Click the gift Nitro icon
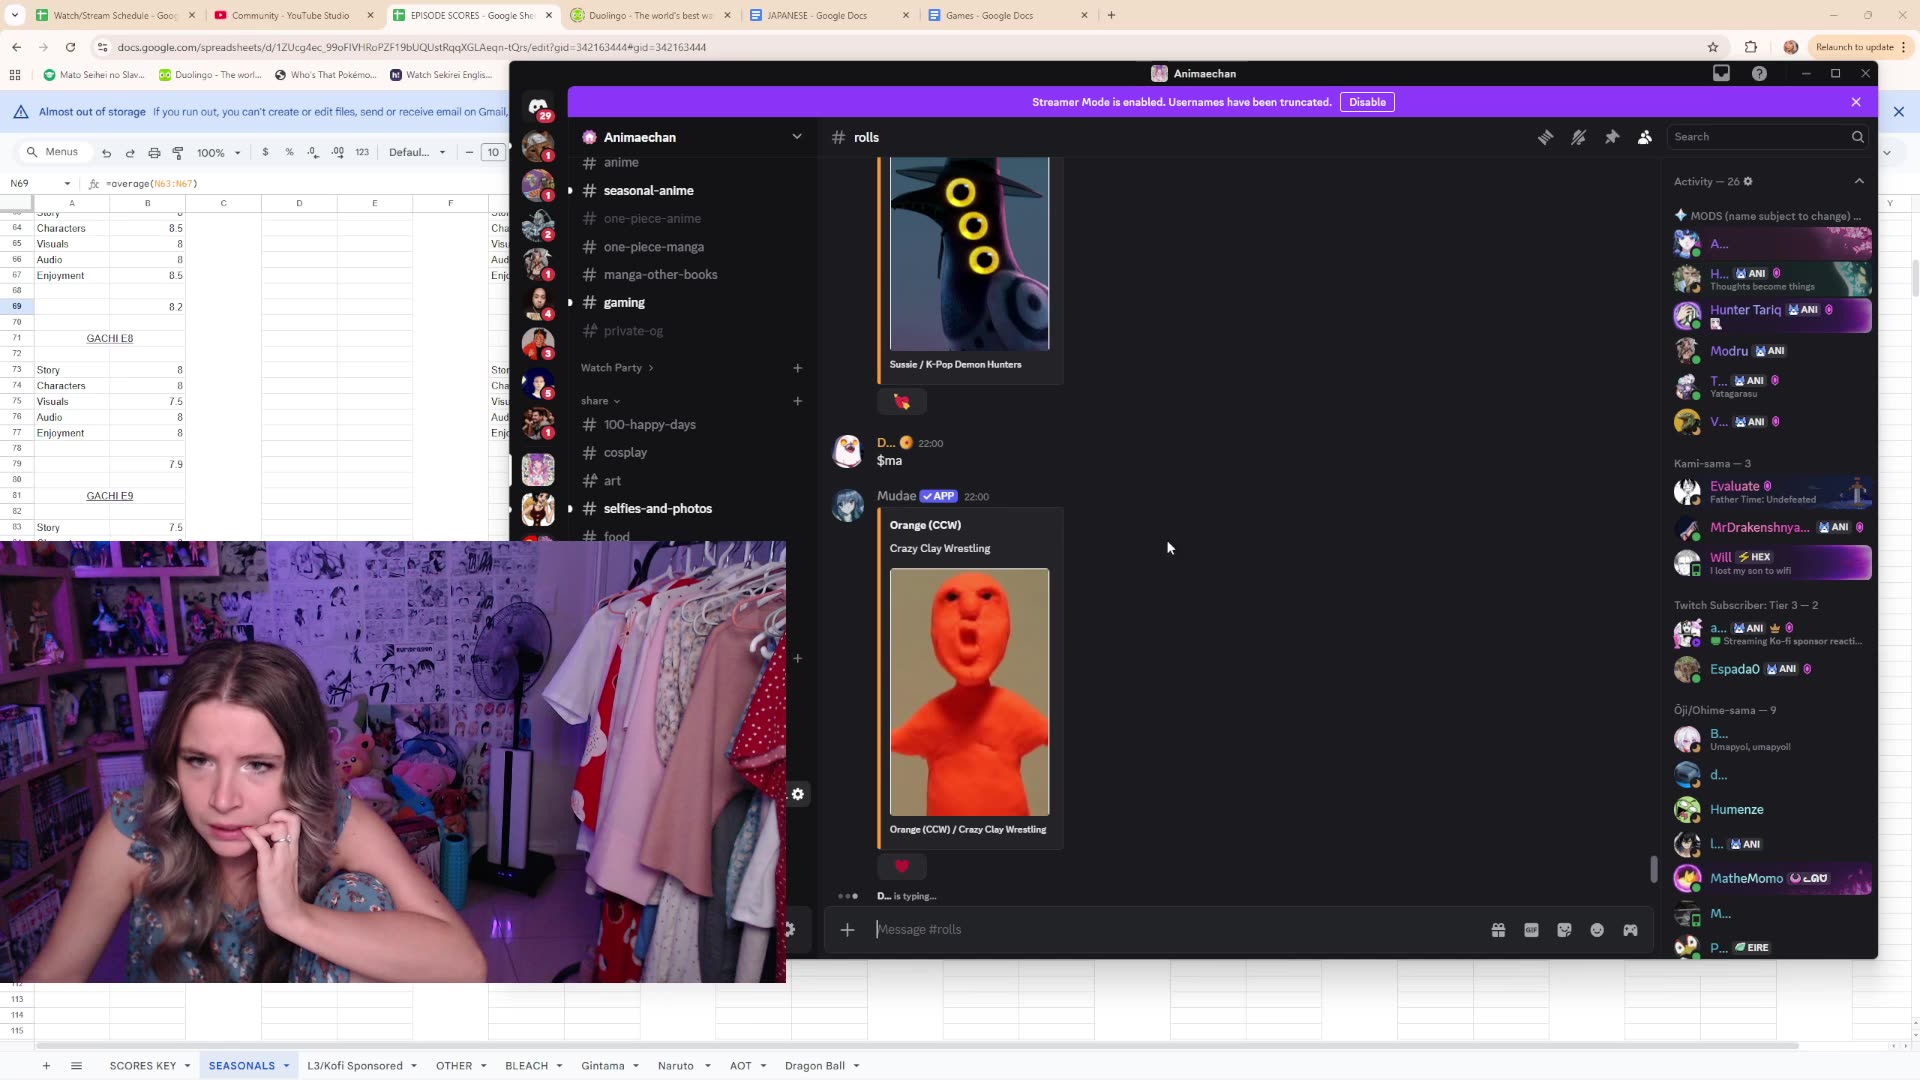1920x1080 pixels. (x=1498, y=930)
